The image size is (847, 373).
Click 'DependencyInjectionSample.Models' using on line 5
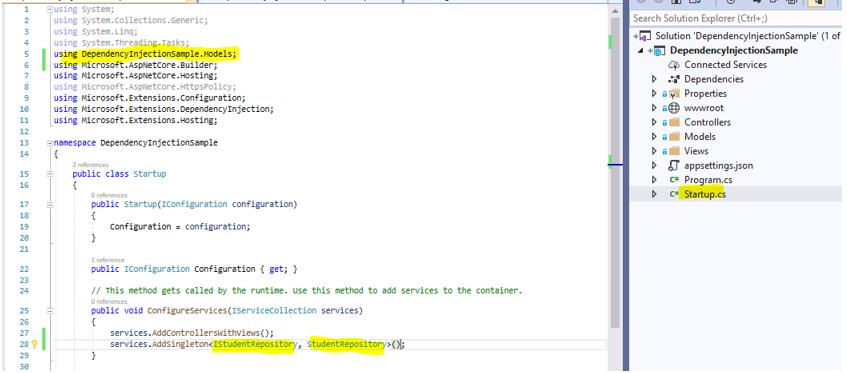pos(157,54)
